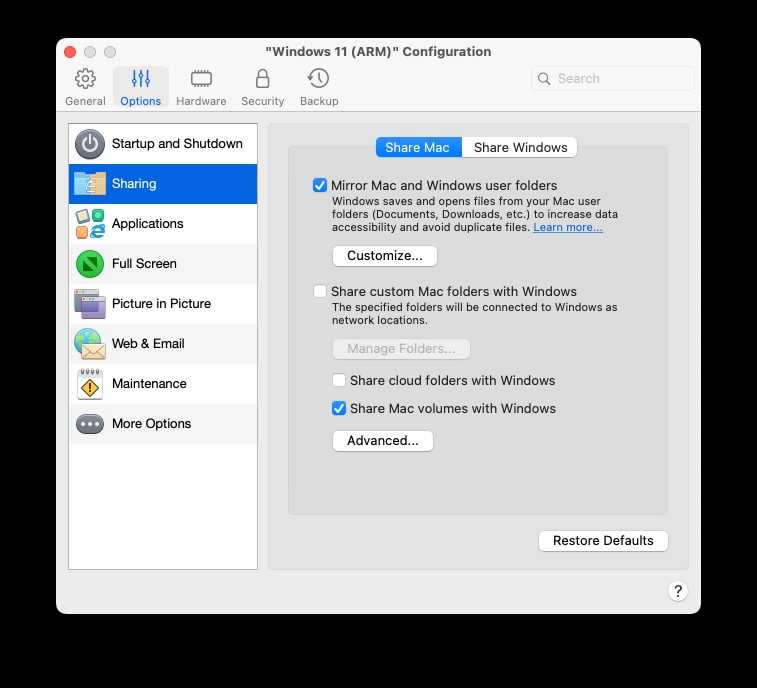Viewport: 757px width, 688px height.
Task: Enable Share cloud folders with Windows
Action: 339,380
